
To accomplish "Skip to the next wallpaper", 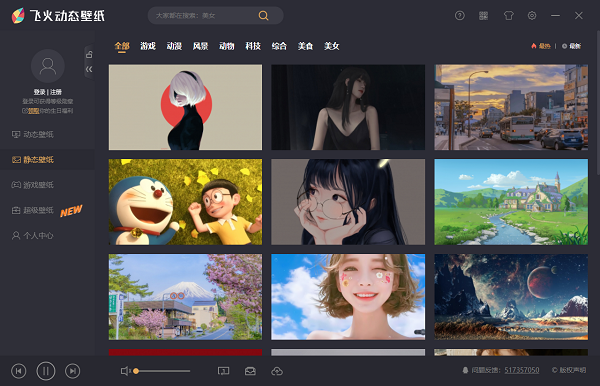I will pyautogui.click(x=72, y=371).
